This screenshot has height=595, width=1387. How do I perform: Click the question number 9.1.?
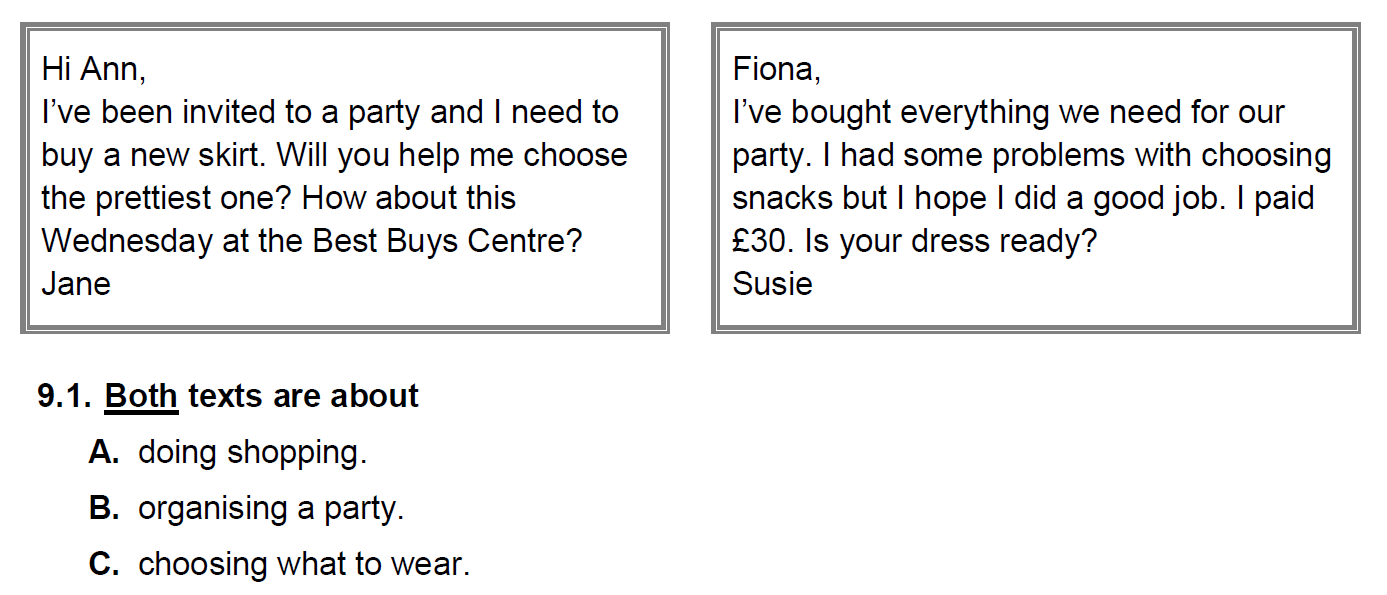65,397
